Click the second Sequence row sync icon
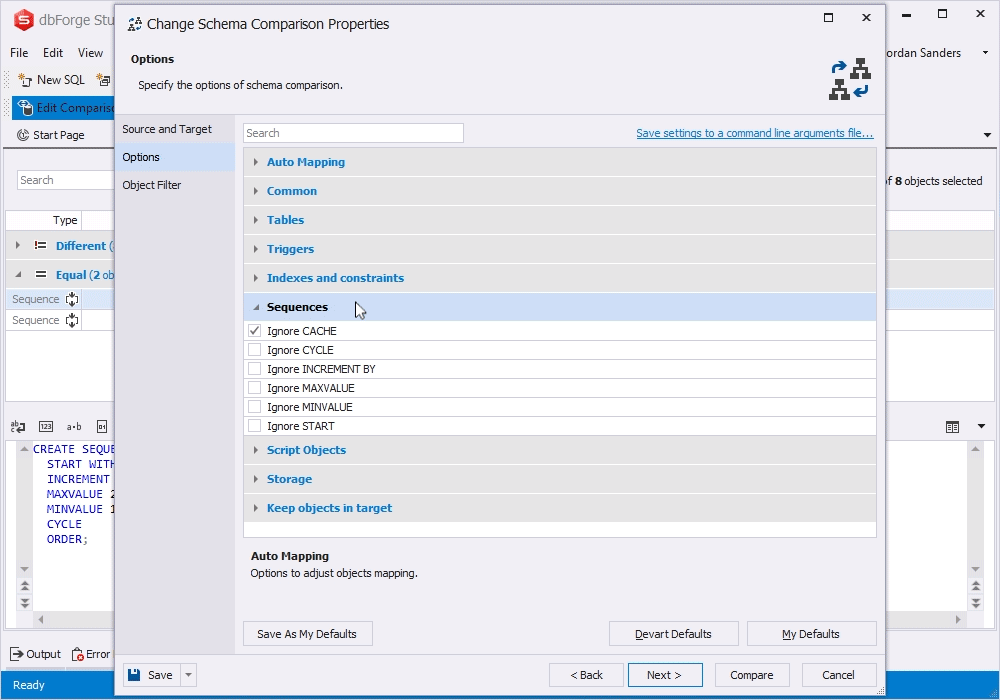The image size is (1000, 700). click(x=72, y=320)
